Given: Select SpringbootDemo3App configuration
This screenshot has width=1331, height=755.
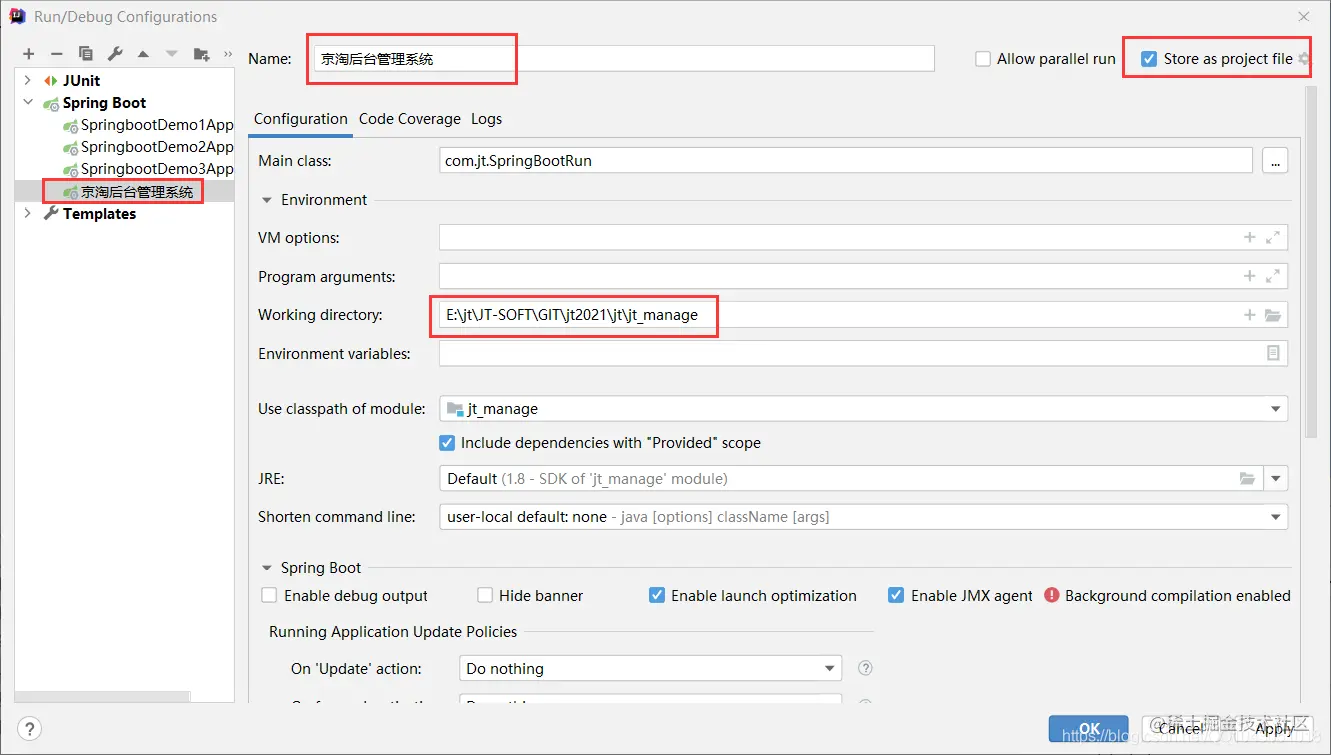Looking at the screenshot, I should (x=147, y=169).
